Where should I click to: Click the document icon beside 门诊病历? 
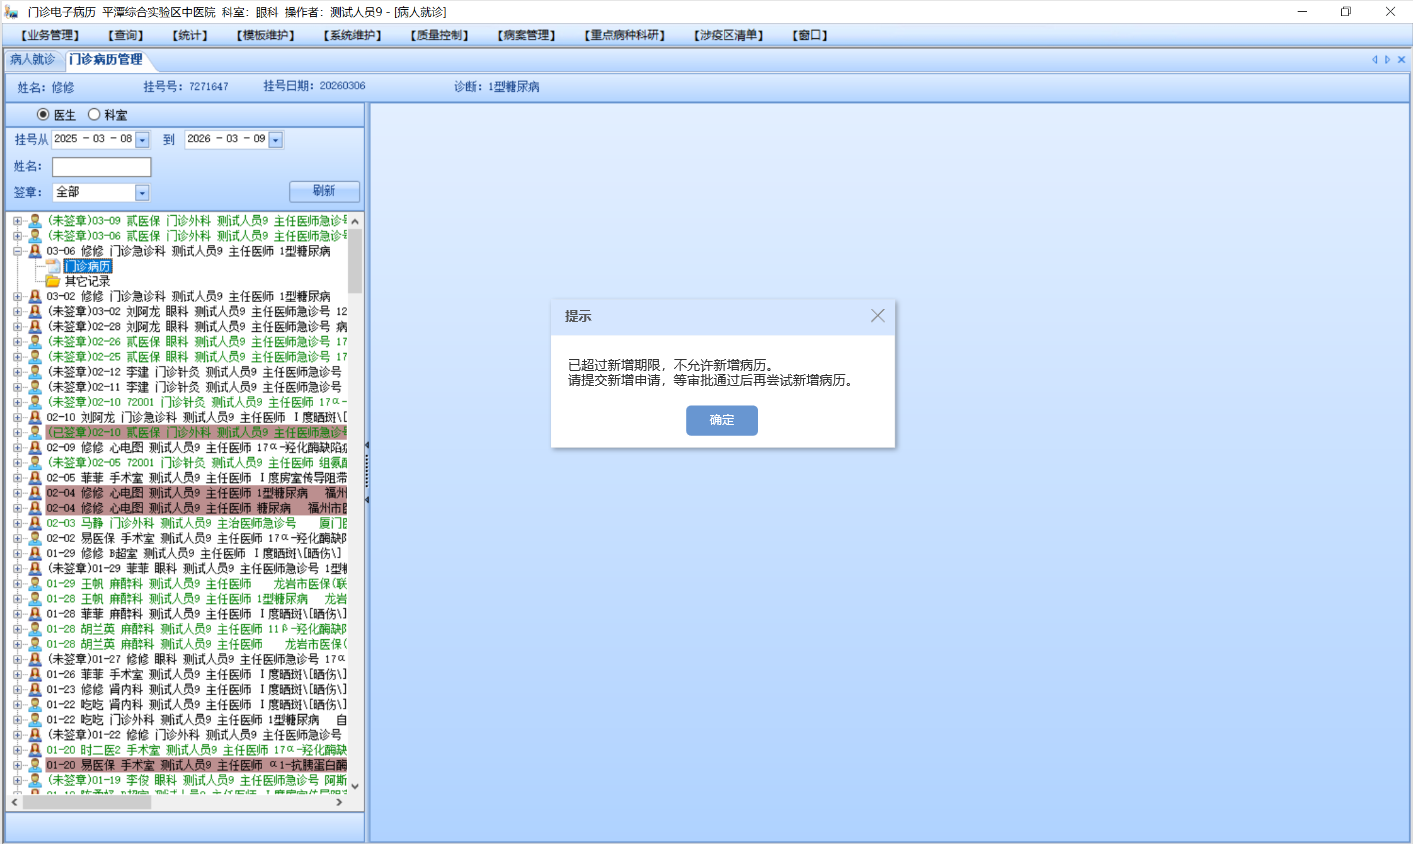point(53,266)
